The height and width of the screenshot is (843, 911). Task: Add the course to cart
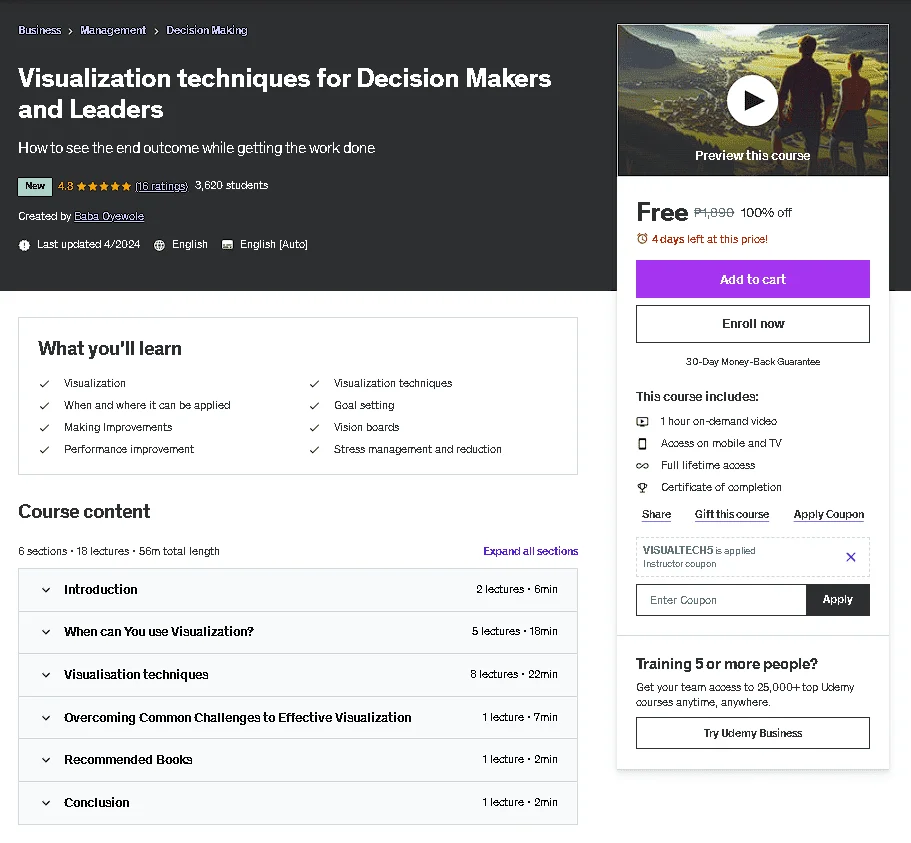(752, 279)
